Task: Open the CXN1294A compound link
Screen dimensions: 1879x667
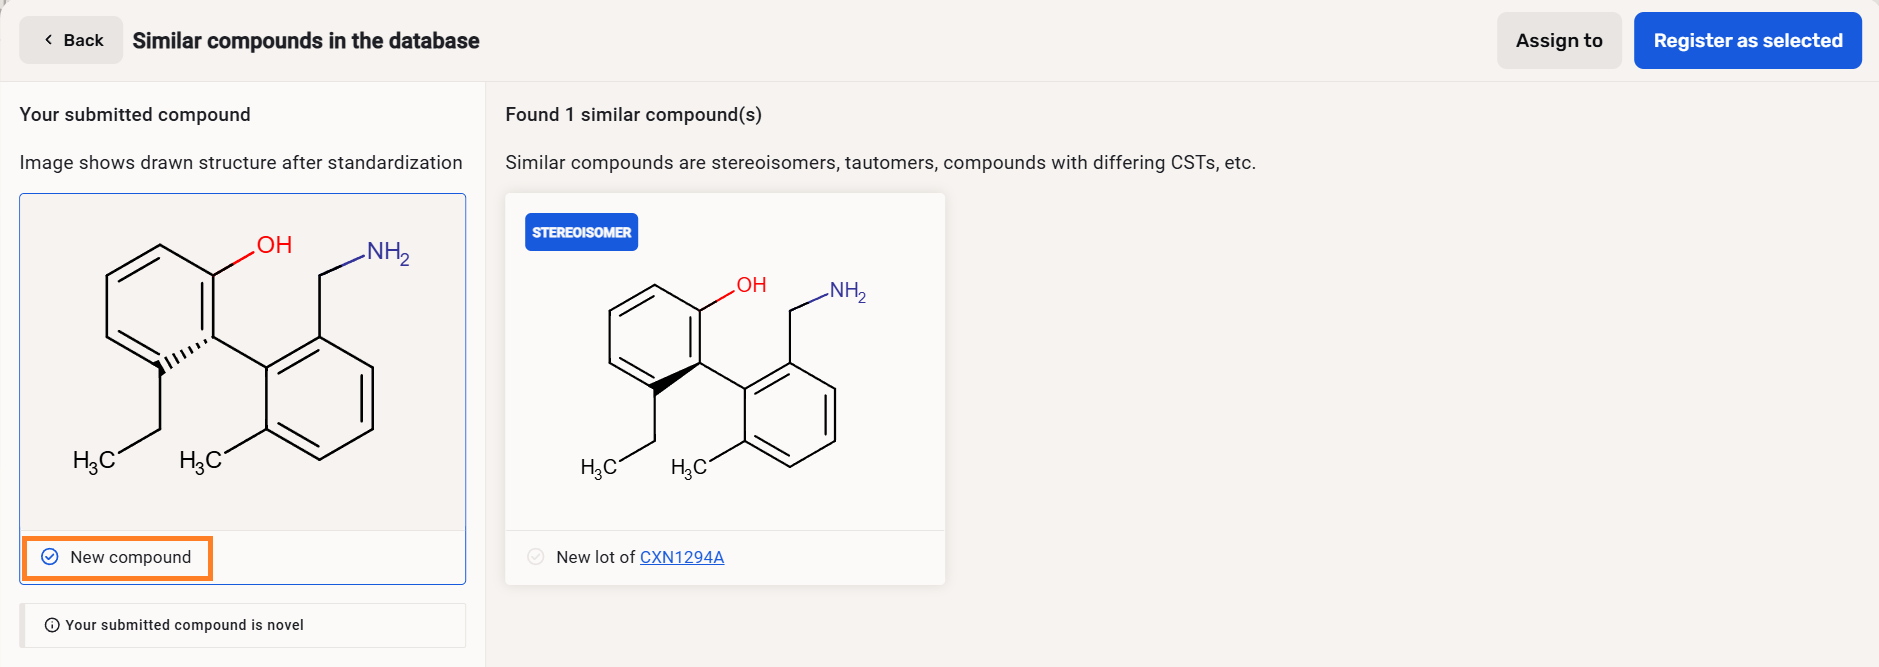Action: 681,557
